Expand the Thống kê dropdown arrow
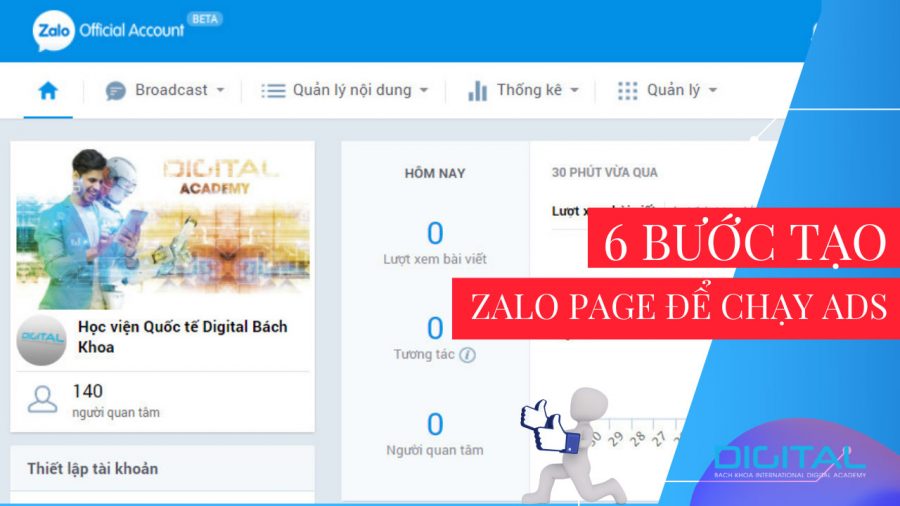Image resolution: width=900 pixels, height=506 pixels. coord(575,90)
